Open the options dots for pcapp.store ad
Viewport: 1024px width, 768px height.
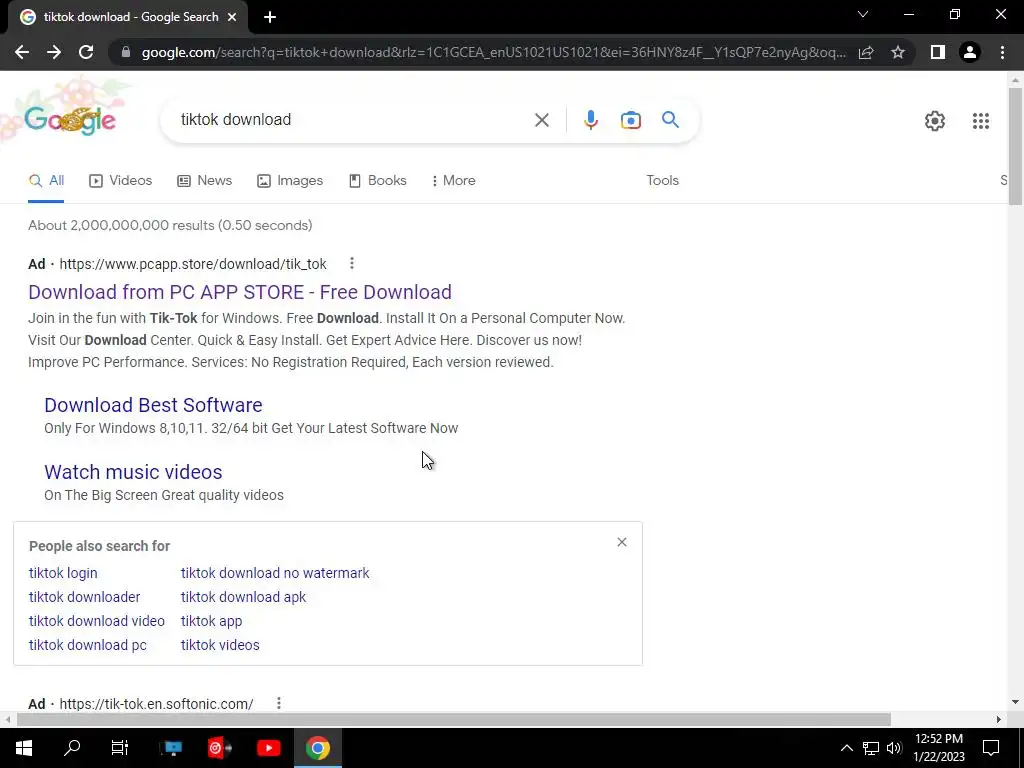[x=351, y=263]
